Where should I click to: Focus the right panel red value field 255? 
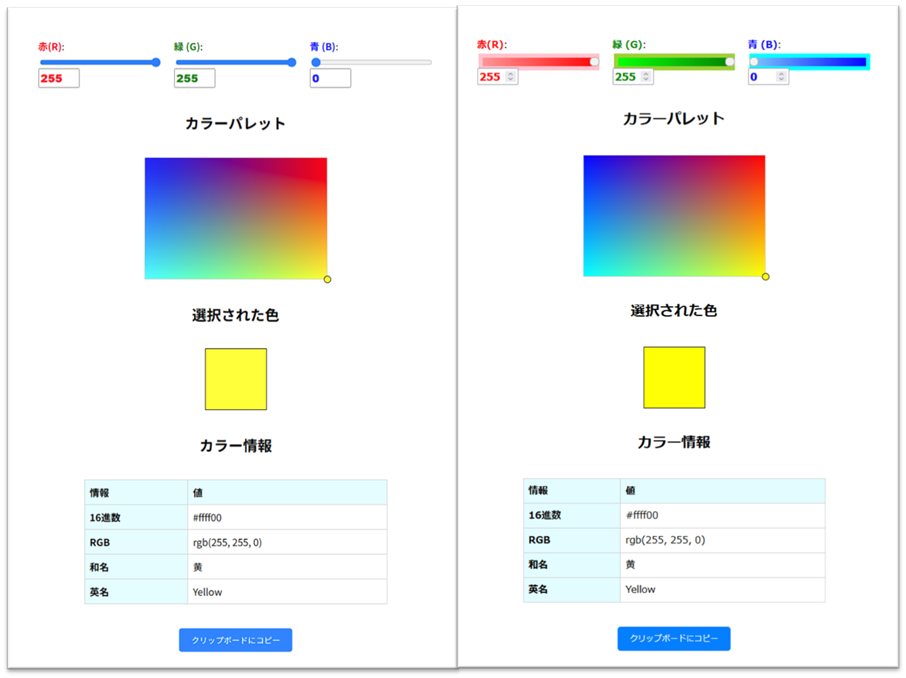[x=497, y=76]
